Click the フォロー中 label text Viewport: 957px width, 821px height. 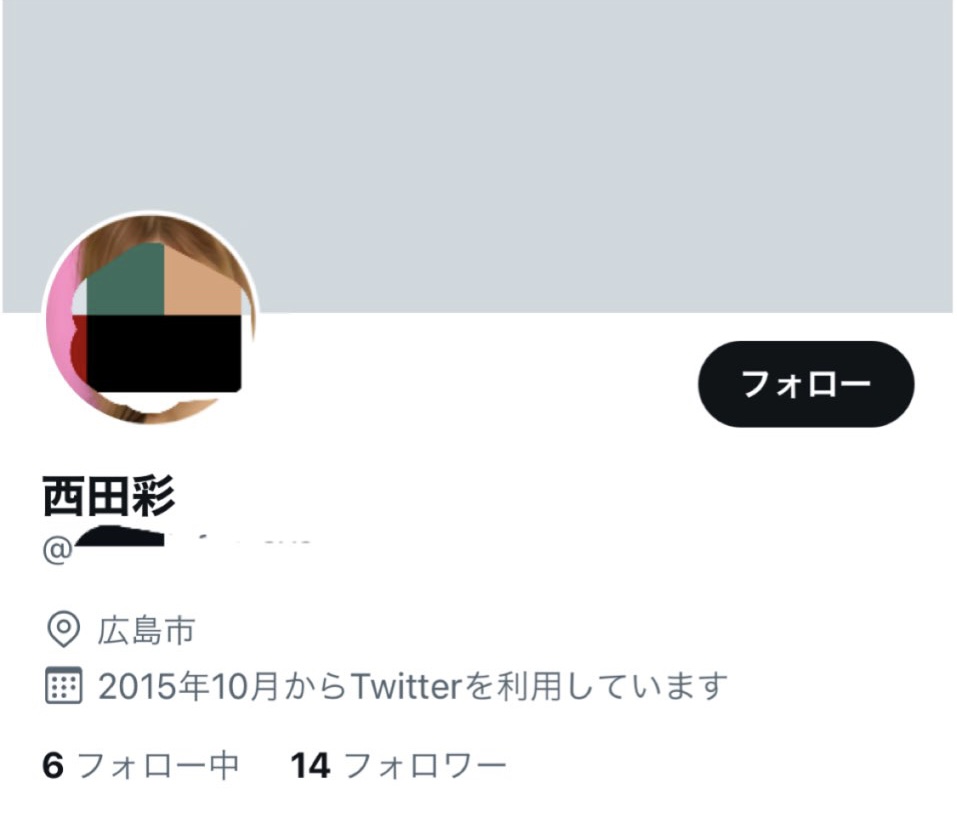click(158, 765)
